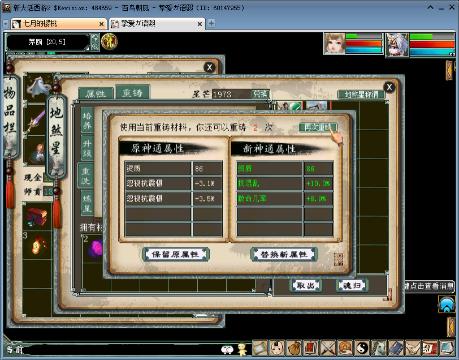Click the white horse mount icon
The image size is (459, 360).
pos(379,348)
